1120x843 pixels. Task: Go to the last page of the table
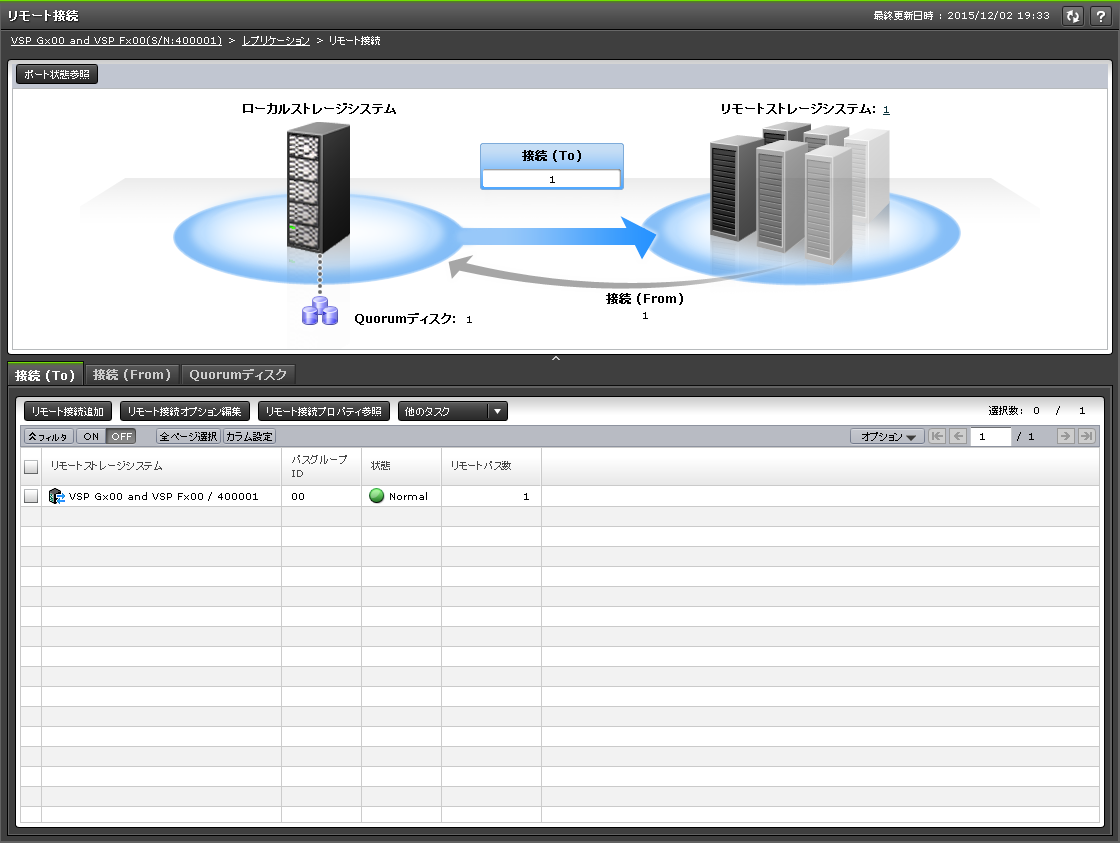pyautogui.click(x=1087, y=436)
